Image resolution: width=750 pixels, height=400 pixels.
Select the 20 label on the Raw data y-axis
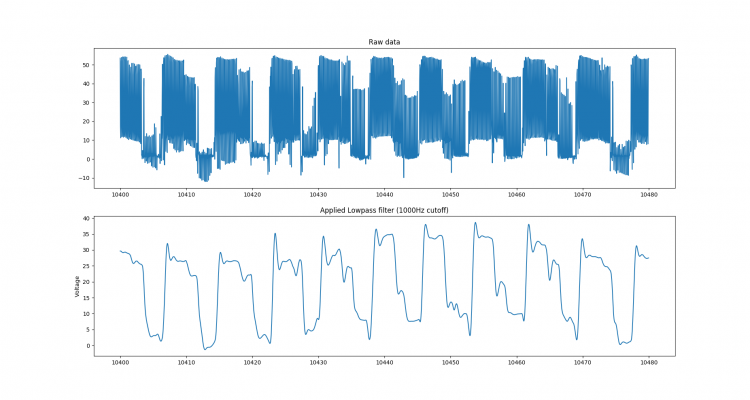coord(86,122)
